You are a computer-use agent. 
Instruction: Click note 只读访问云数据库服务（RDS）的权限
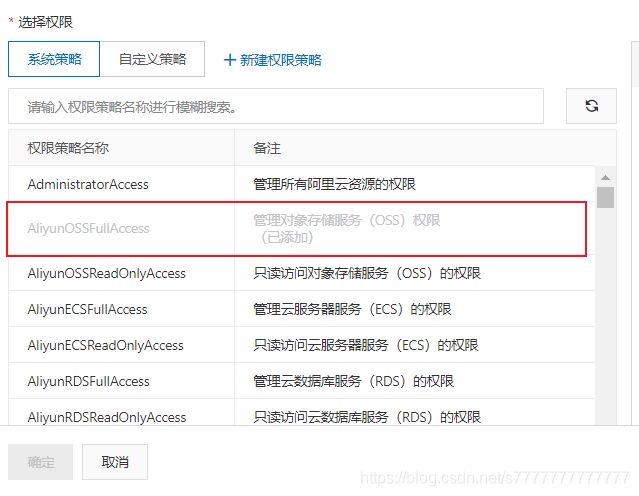pos(367,417)
